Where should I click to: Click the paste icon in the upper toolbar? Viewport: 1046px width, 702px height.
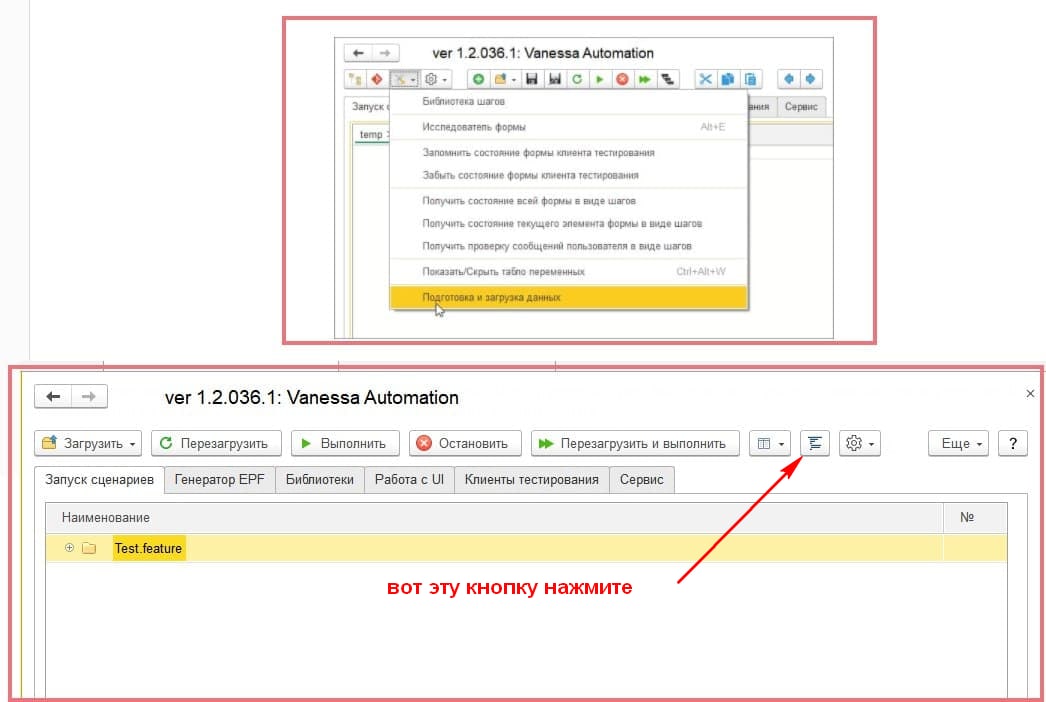(x=750, y=79)
